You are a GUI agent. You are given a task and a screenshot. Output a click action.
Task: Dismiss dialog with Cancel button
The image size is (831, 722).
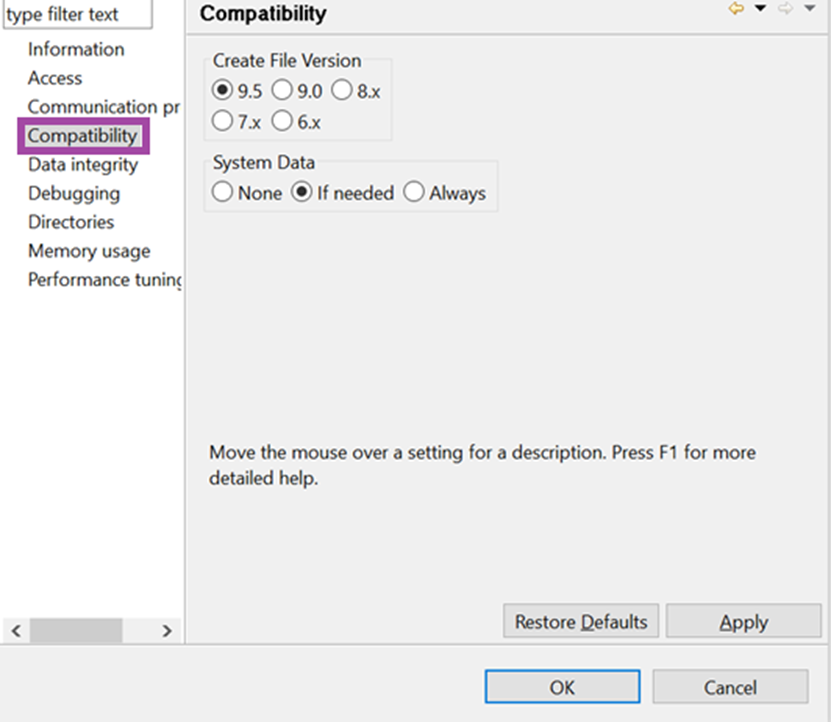(730, 687)
